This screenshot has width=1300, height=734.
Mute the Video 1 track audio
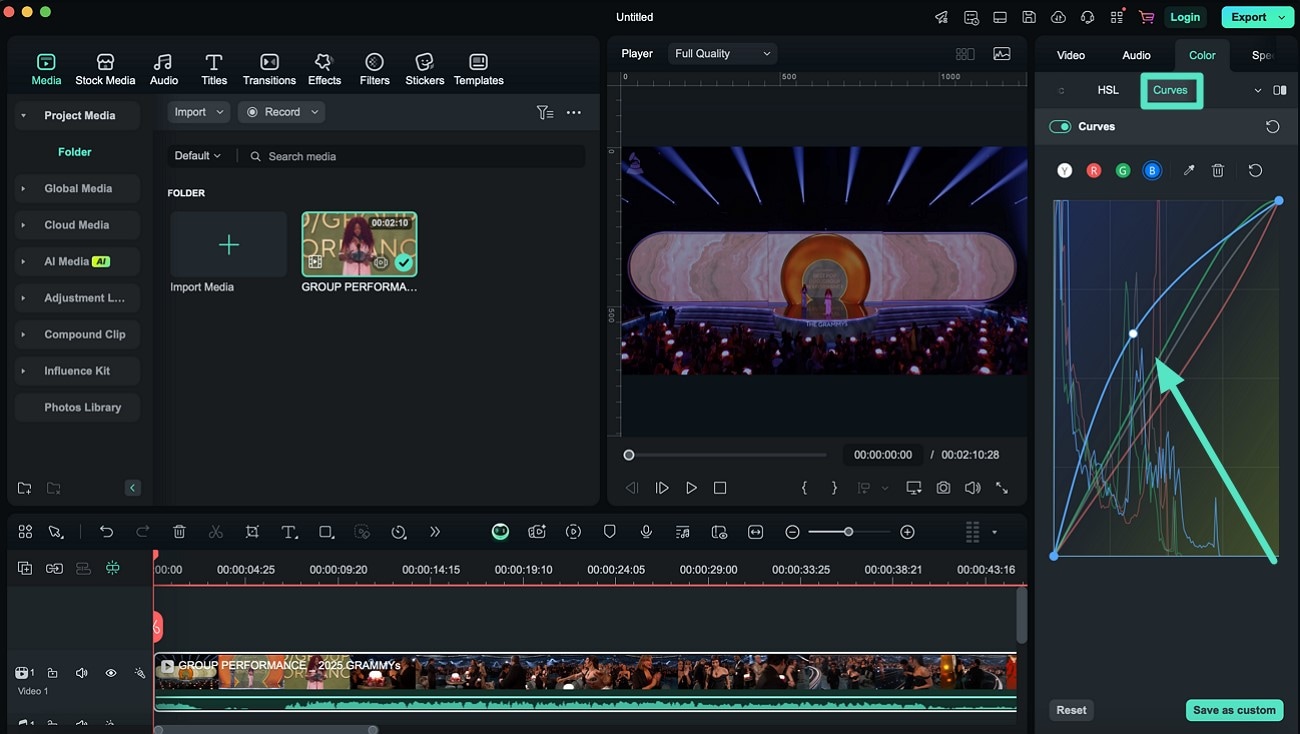coord(82,673)
